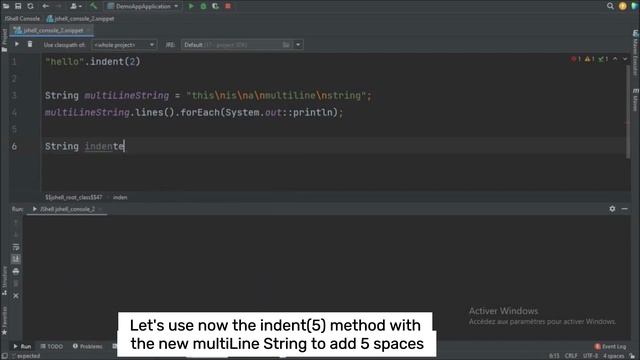Run with coverage using the shield icon
The image size is (640, 360).
pyautogui.click(x=216, y=6)
